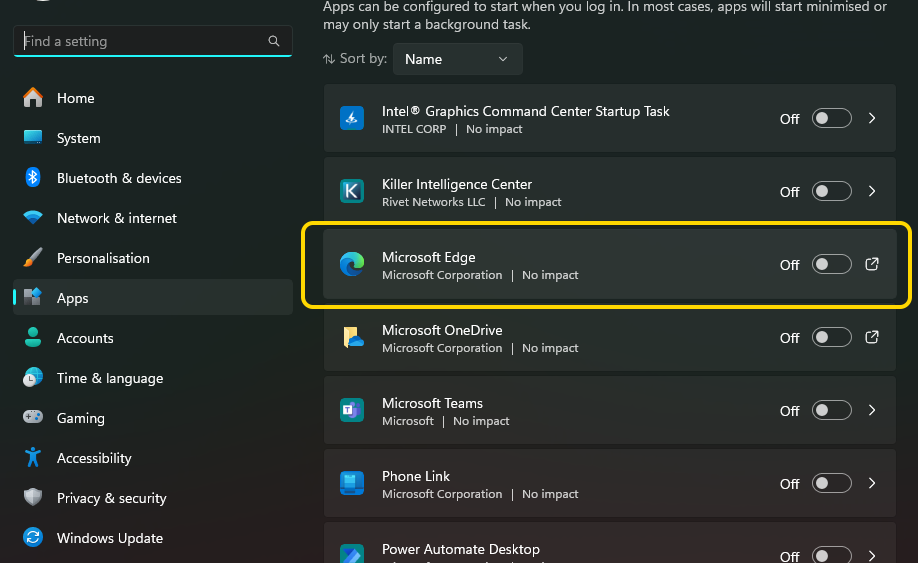Click the Accessibility figure icon
The image size is (918, 563).
click(33, 457)
